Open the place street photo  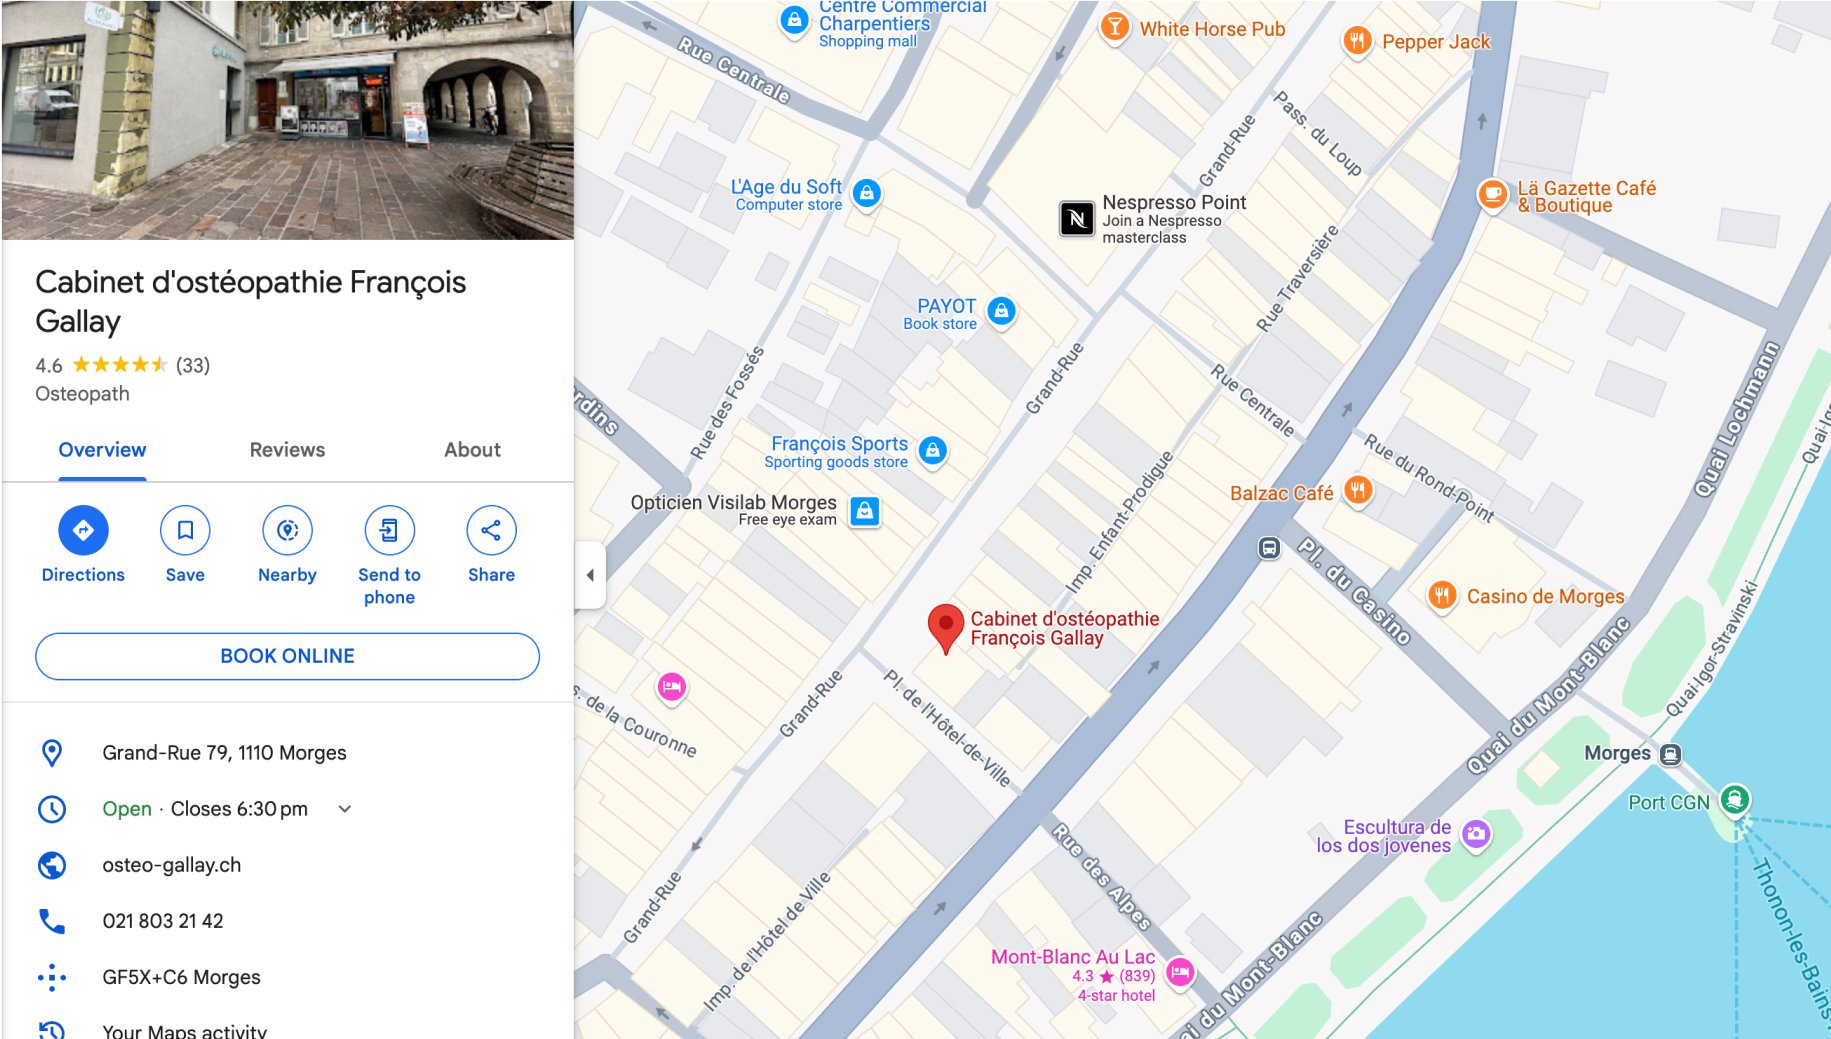[288, 120]
